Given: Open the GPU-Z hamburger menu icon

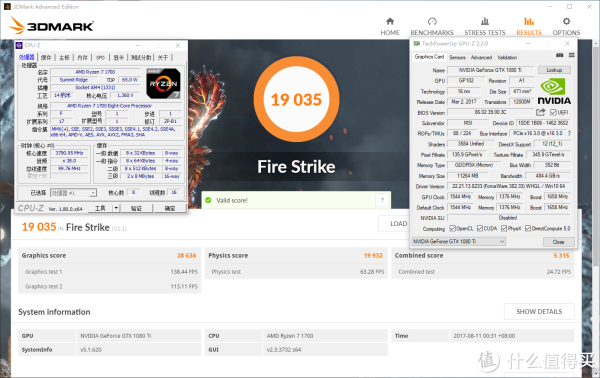Looking at the screenshot, I should tap(572, 55).
